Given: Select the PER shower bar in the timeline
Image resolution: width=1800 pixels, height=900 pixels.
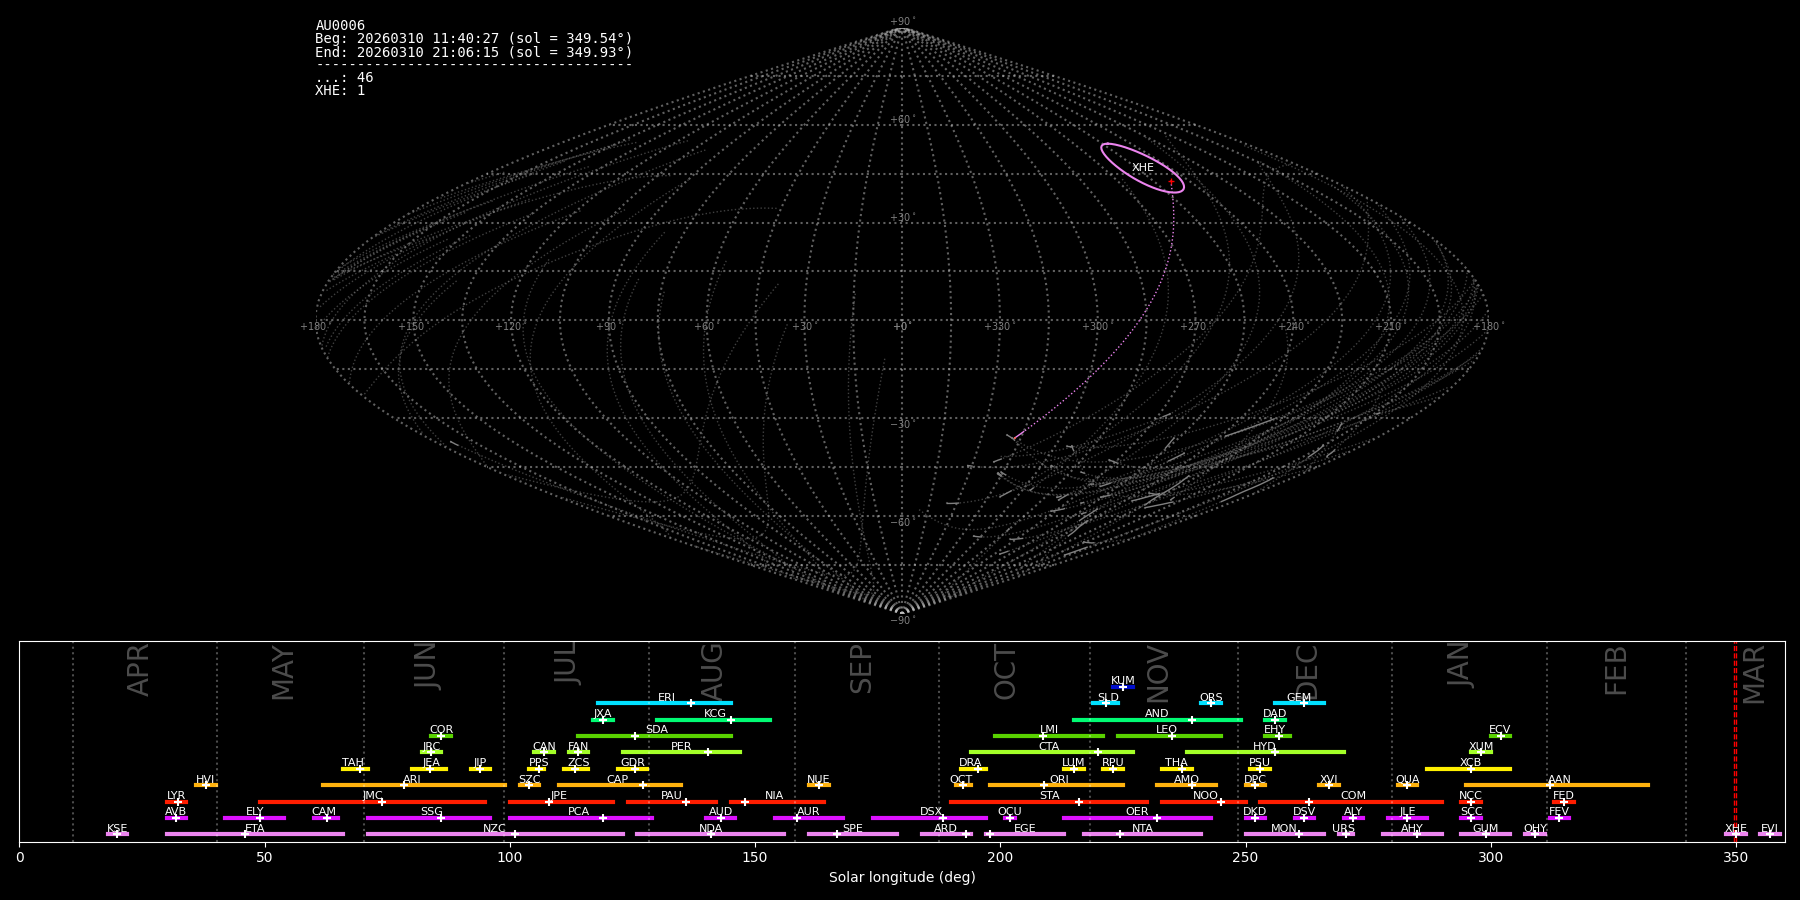Looking at the screenshot, I should click(x=681, y=752).
